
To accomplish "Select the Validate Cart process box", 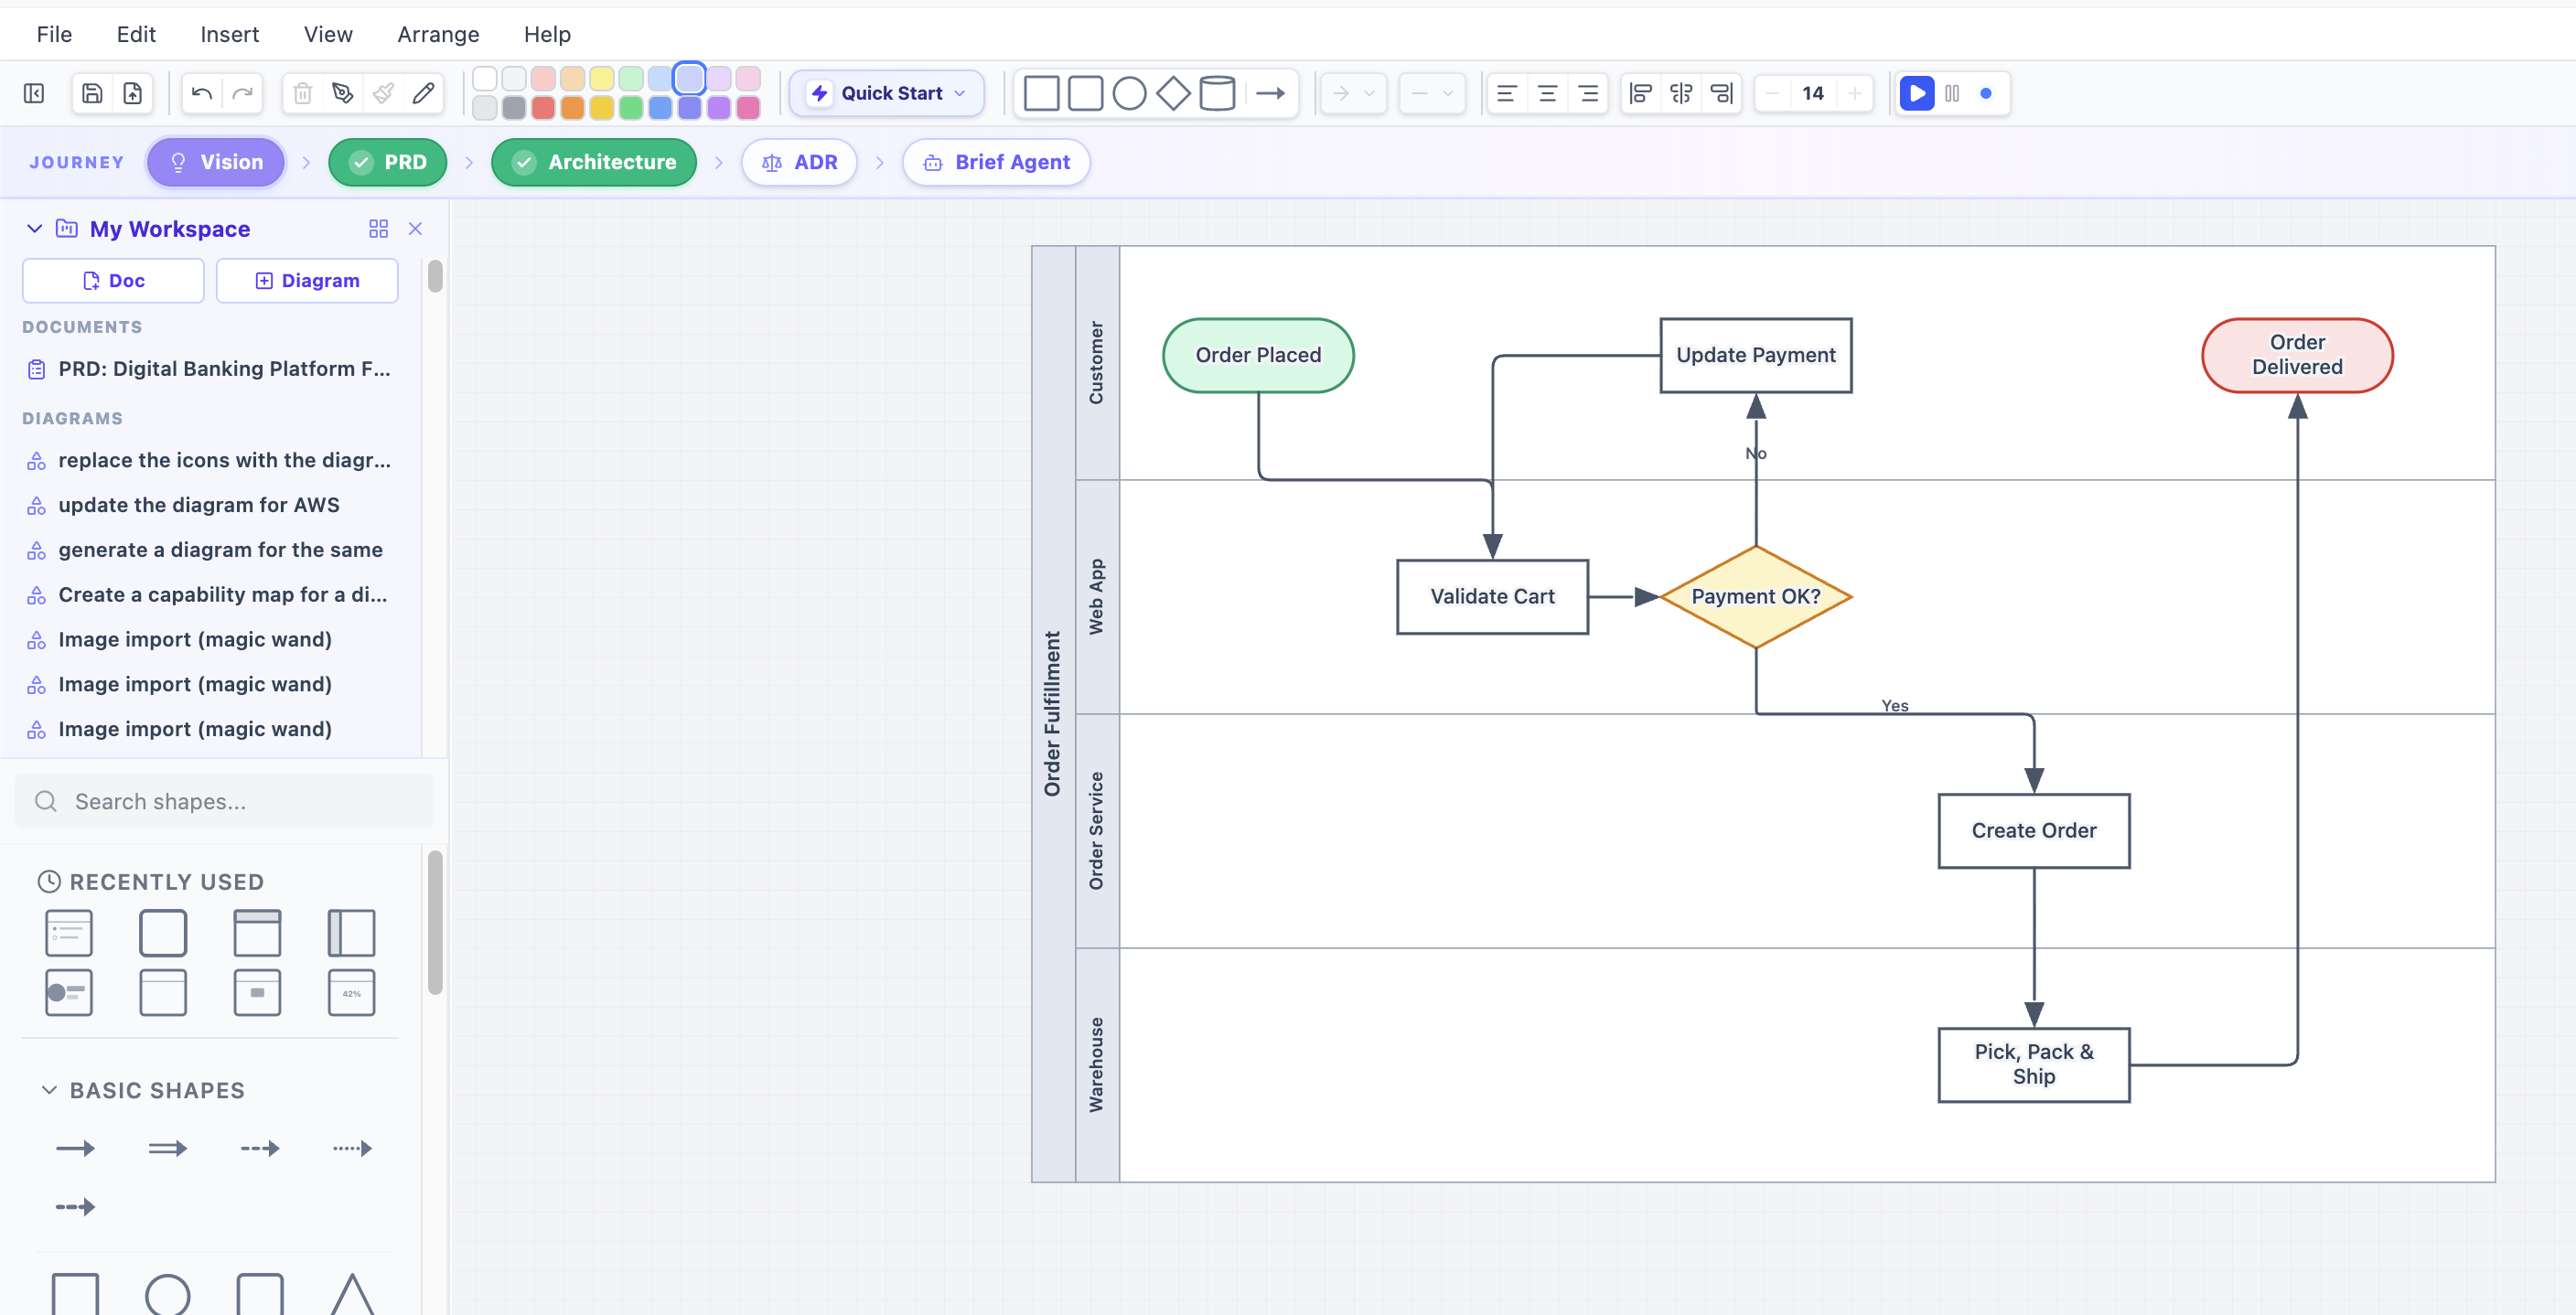I will [x=1492, y=597].
